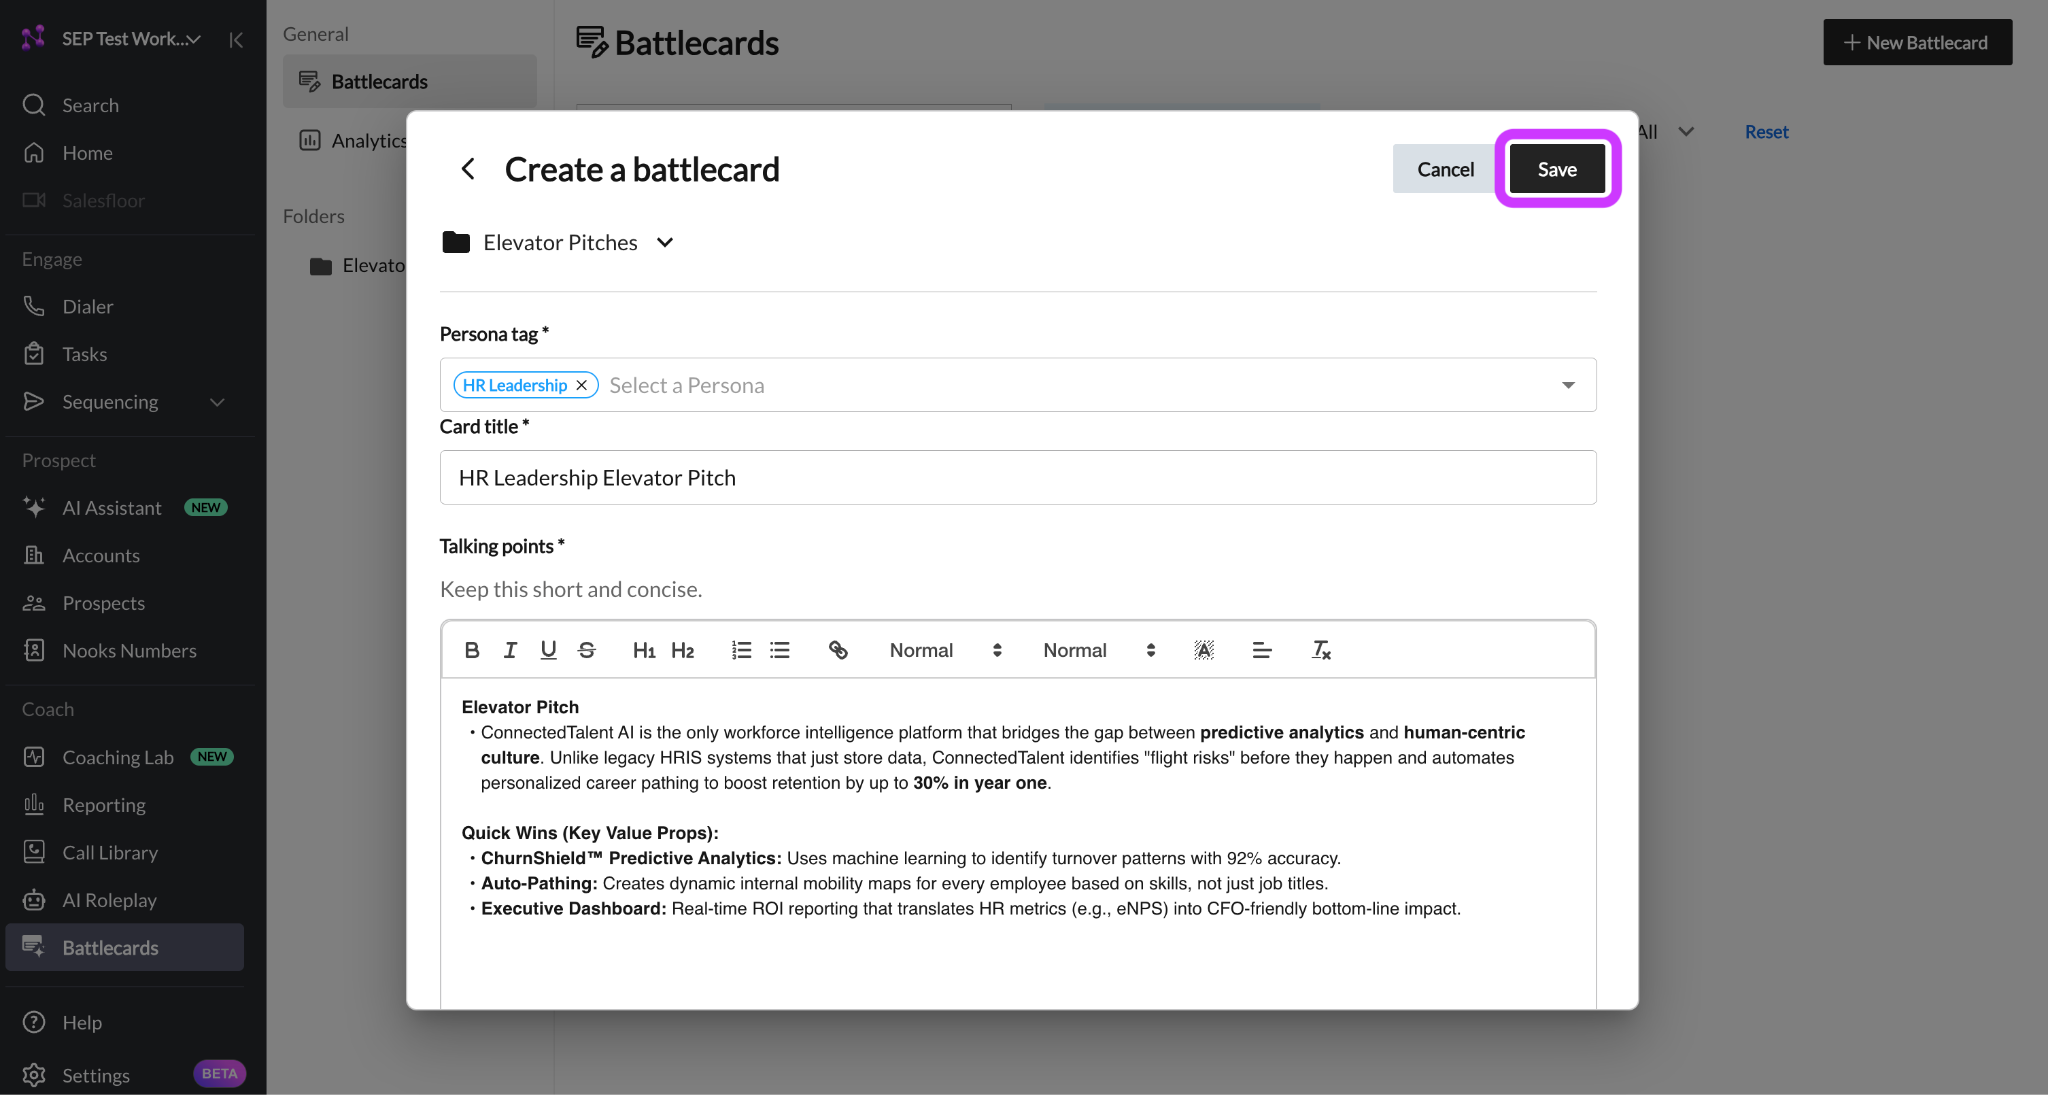The width and height of the screenshot is (2048, 1095).
Task: Open the first Normal size dropdown
Action: pyautogui.click(x=945, y=650)
